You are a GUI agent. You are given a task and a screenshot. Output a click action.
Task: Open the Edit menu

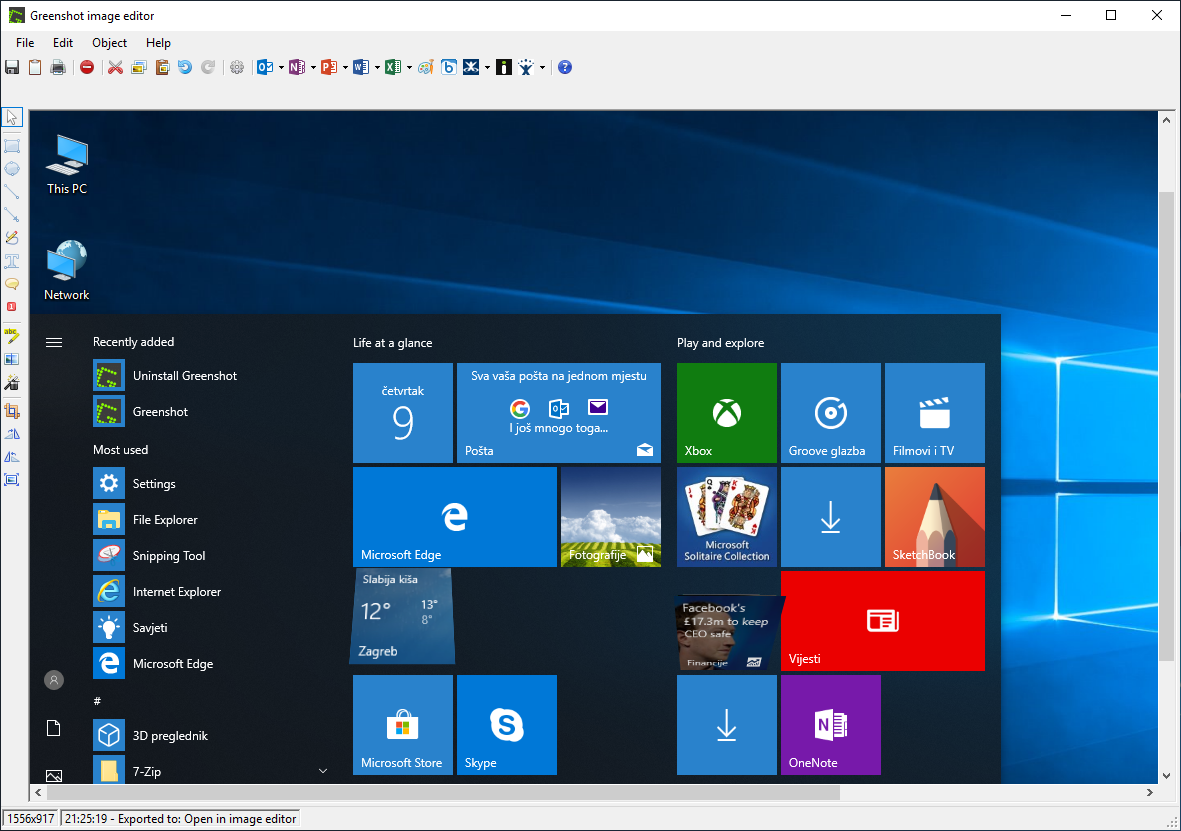(63, 43)
